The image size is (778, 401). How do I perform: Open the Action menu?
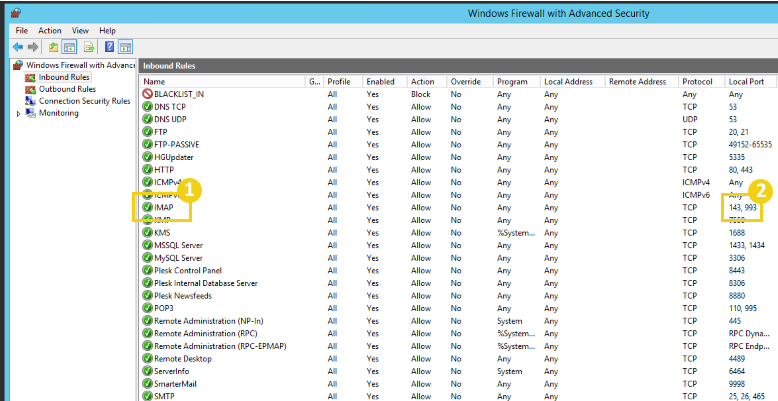coord(50,31)
